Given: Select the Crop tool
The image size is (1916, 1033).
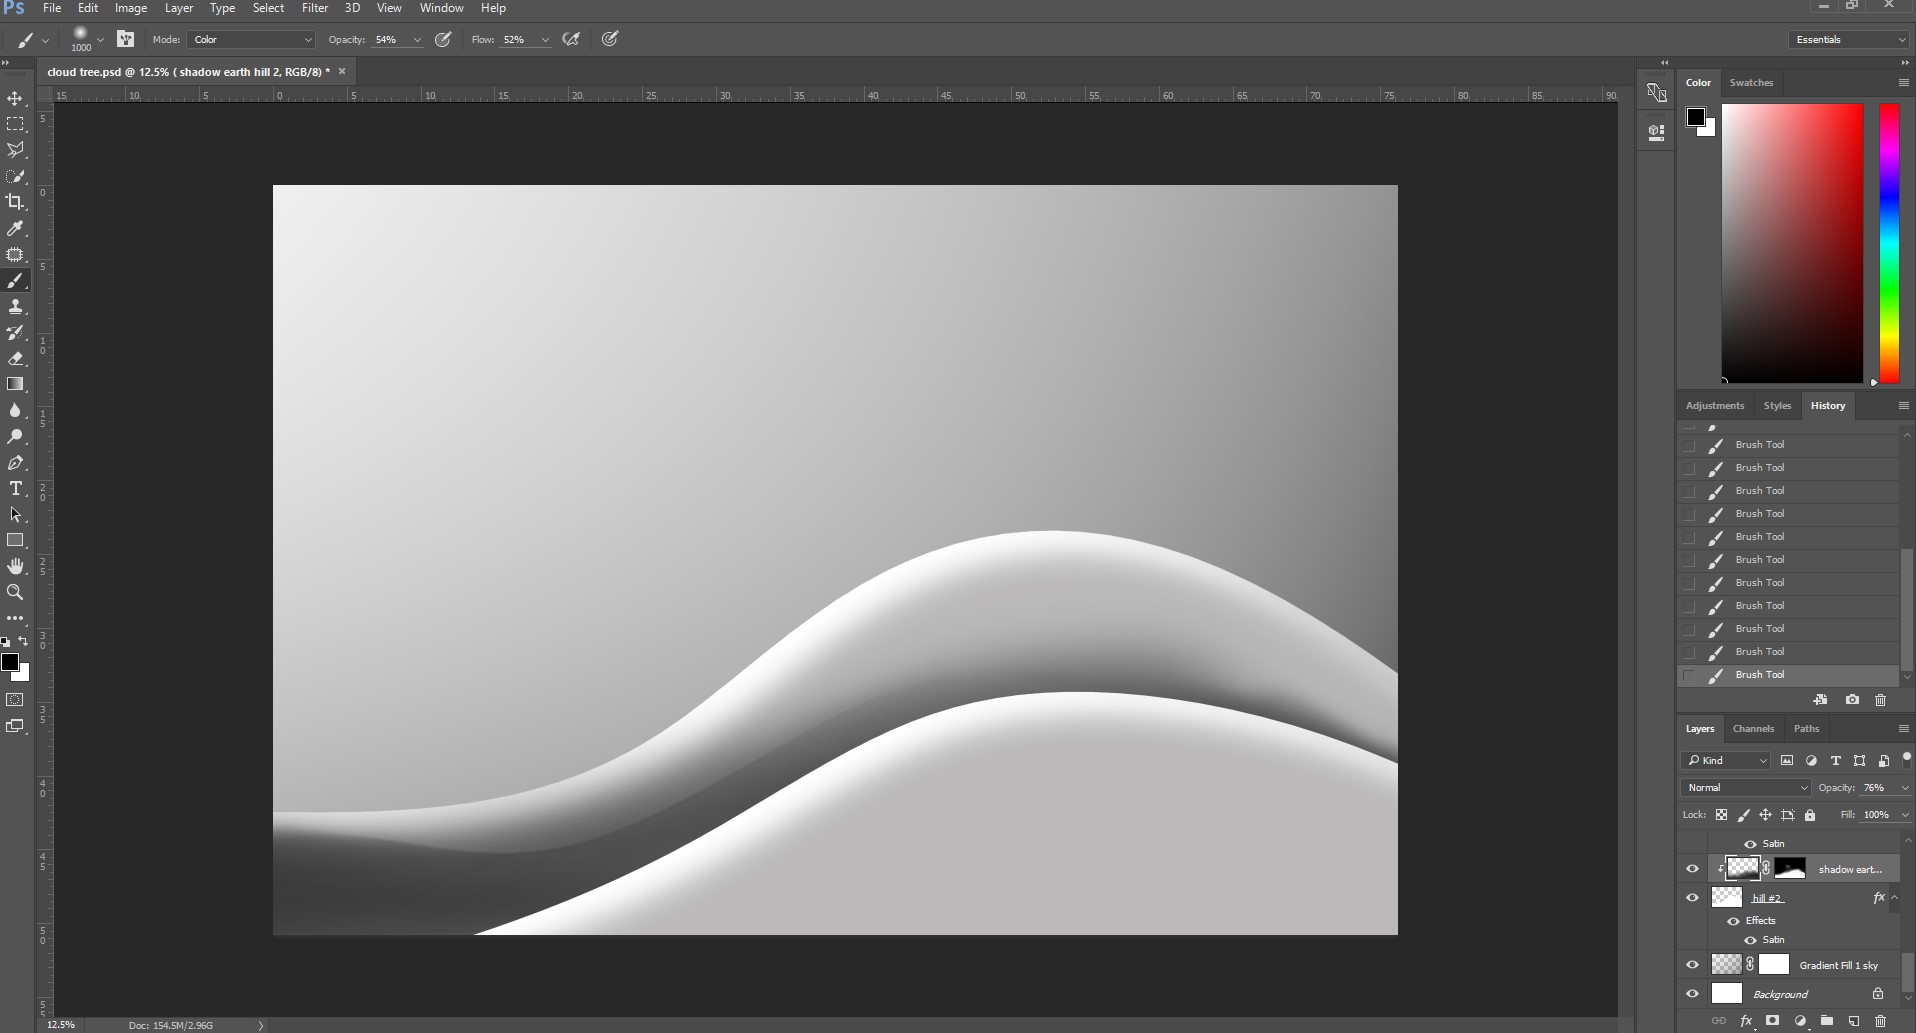Looking at the screenshot, I should [15, 202].
